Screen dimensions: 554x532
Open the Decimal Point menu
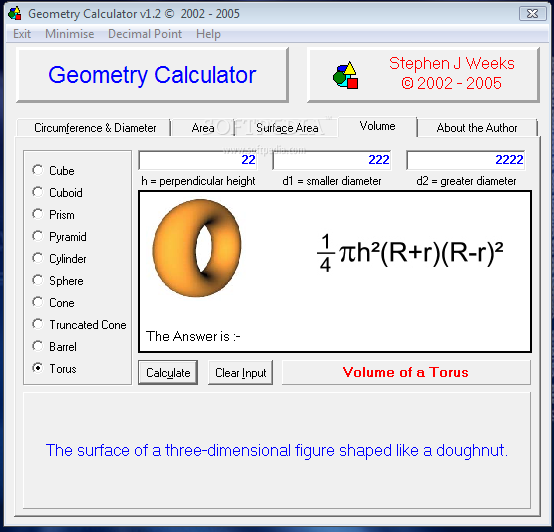pos(145,34)
